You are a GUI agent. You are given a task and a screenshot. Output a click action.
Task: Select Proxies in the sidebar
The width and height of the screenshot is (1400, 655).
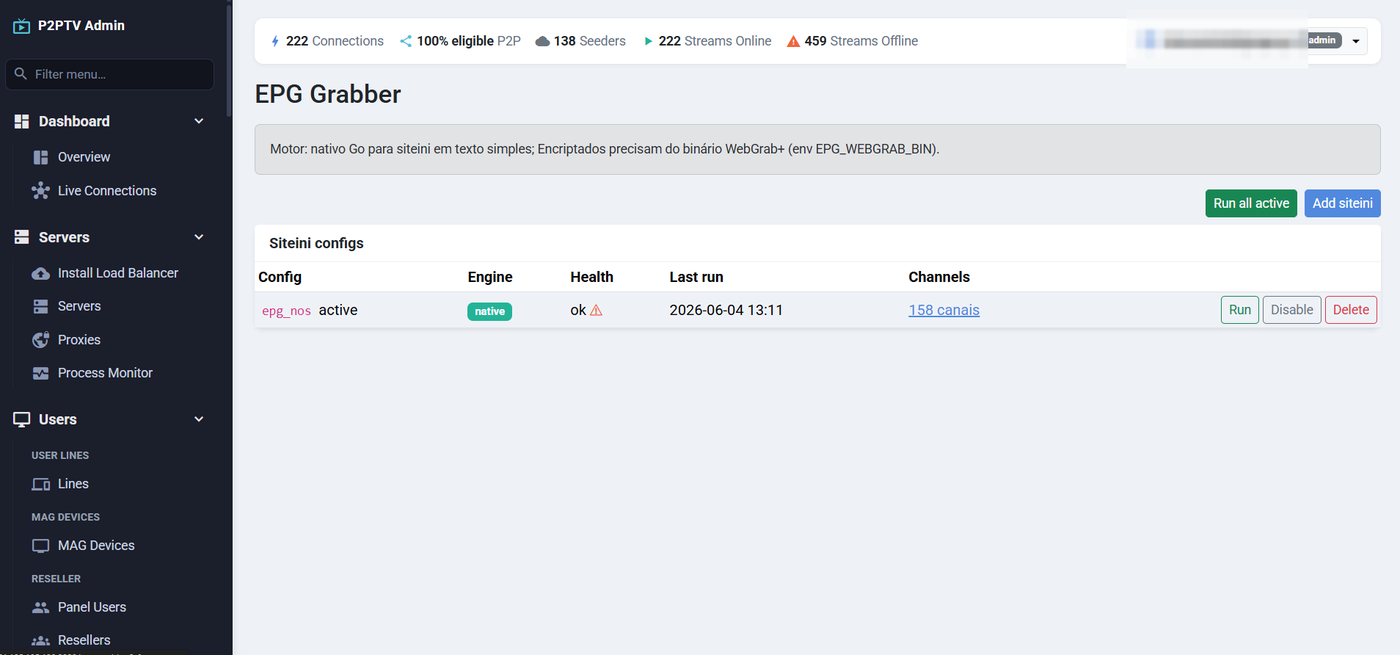(79, 340)
